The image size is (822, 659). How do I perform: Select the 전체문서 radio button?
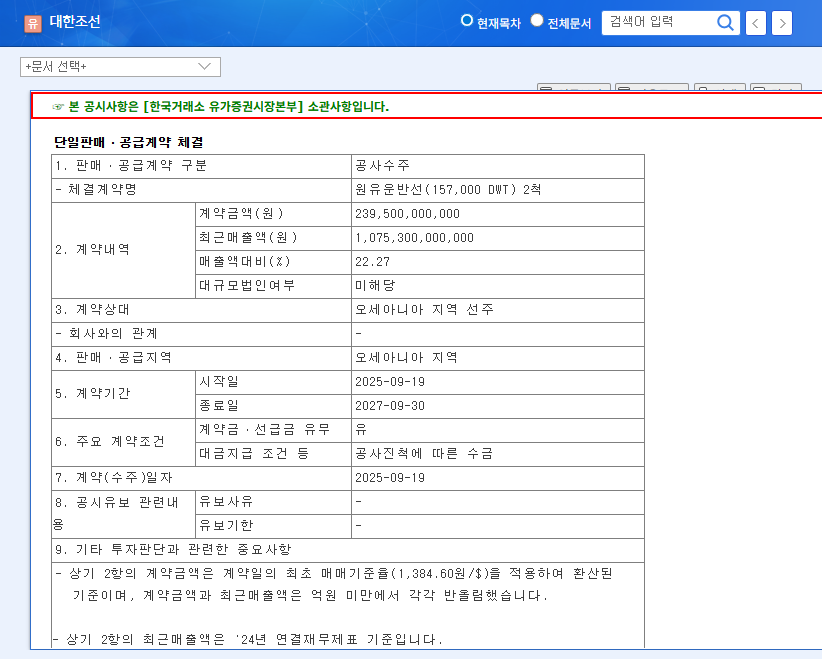coord(537,20)
